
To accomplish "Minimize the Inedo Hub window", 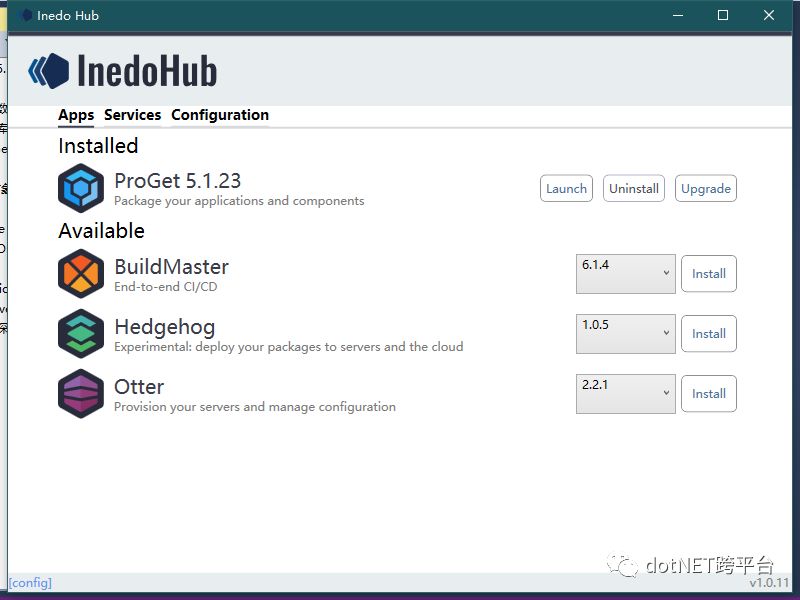I will (x=678, y=15).
